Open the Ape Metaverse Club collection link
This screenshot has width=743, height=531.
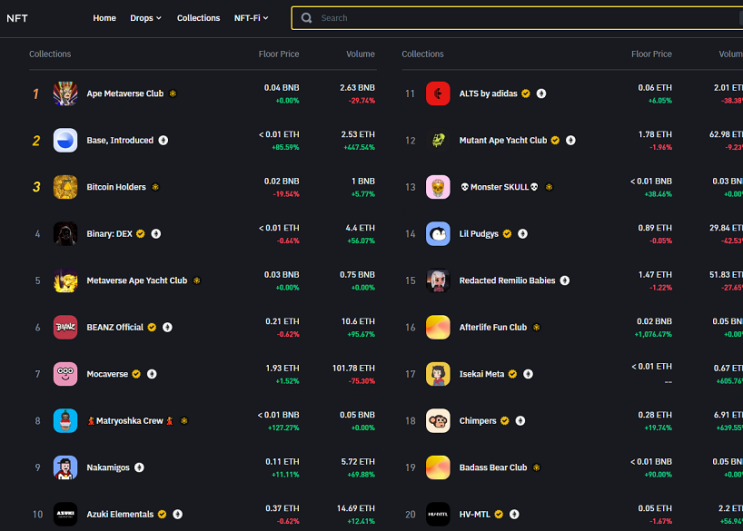pyautogui.click(x=125, y=93)
